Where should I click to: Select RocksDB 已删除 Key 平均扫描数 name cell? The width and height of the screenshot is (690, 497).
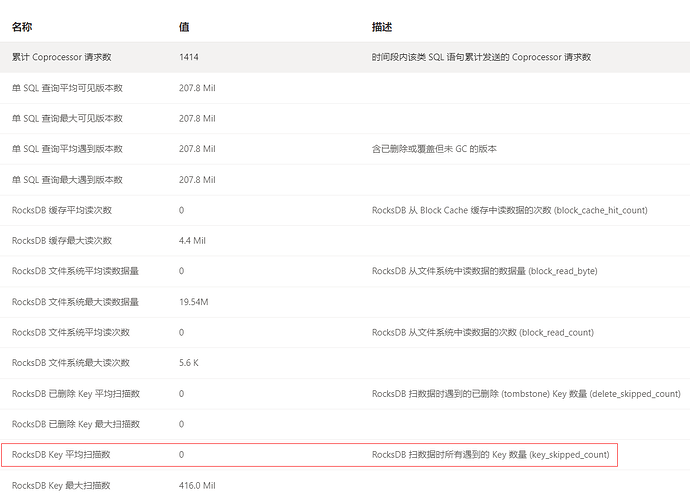76,394
